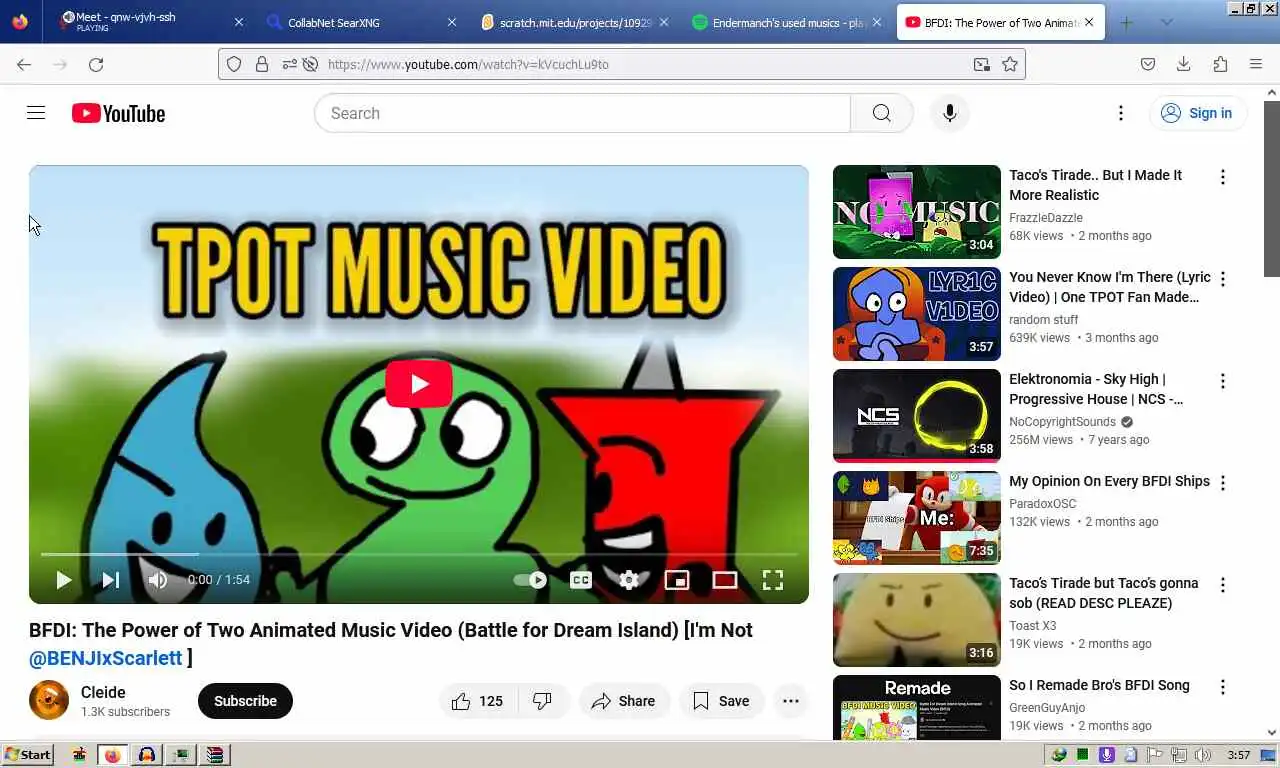This screenshot has height=768, width=1280.
Task: Switch to Endermanch's used musics tab
Action: (x=785, y=22)
